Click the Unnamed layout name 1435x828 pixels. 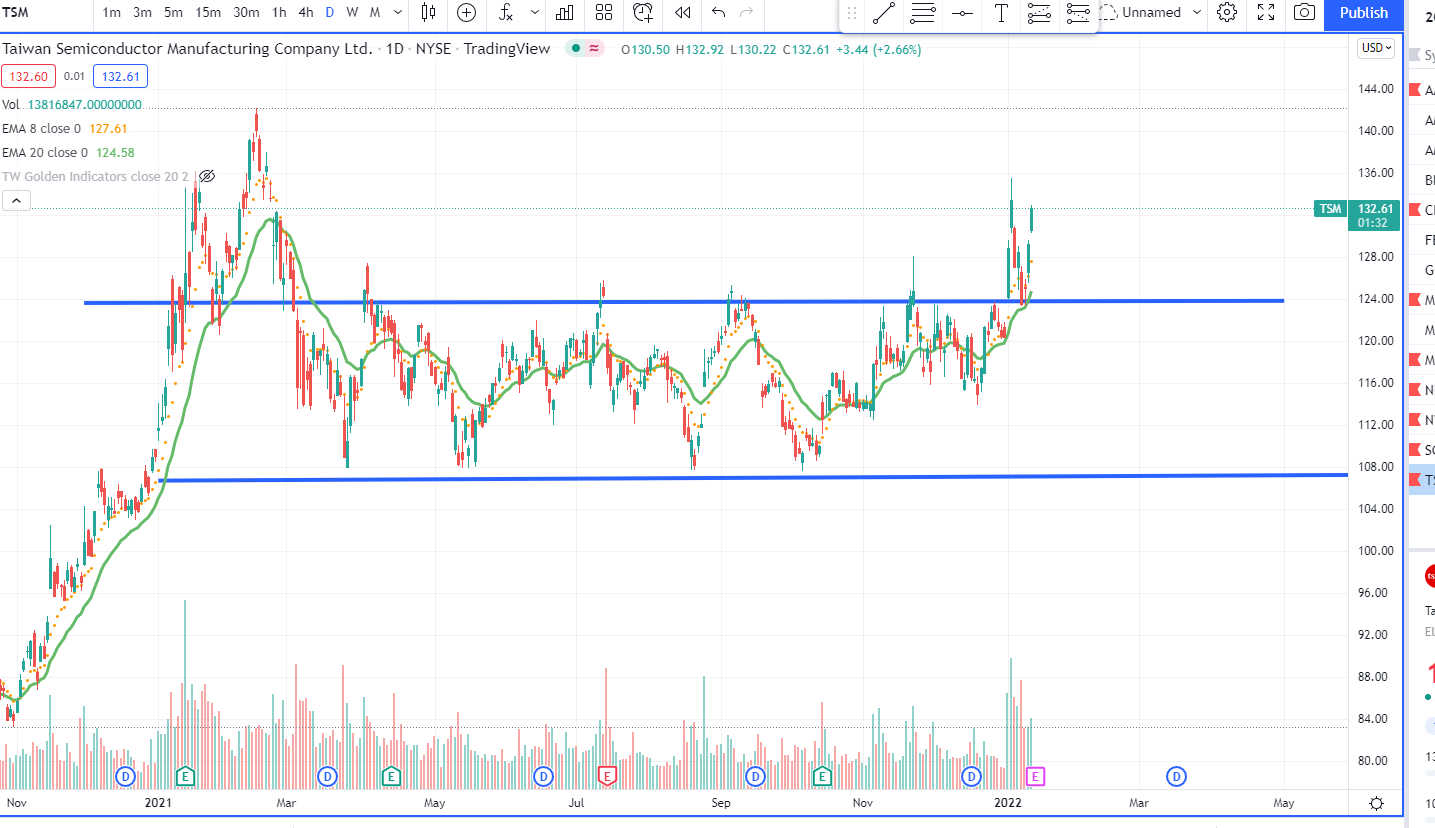(x=1151, y=13)
